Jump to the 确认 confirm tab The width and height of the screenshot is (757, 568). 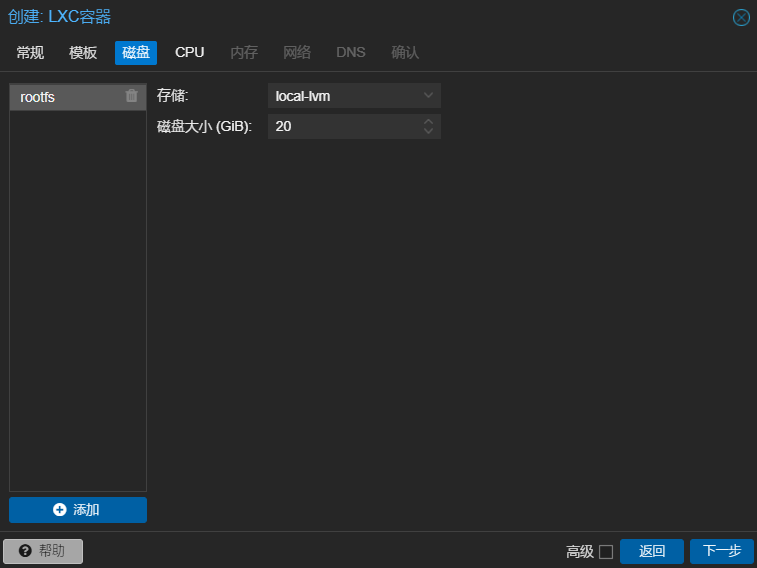click(x=405, y=53)
